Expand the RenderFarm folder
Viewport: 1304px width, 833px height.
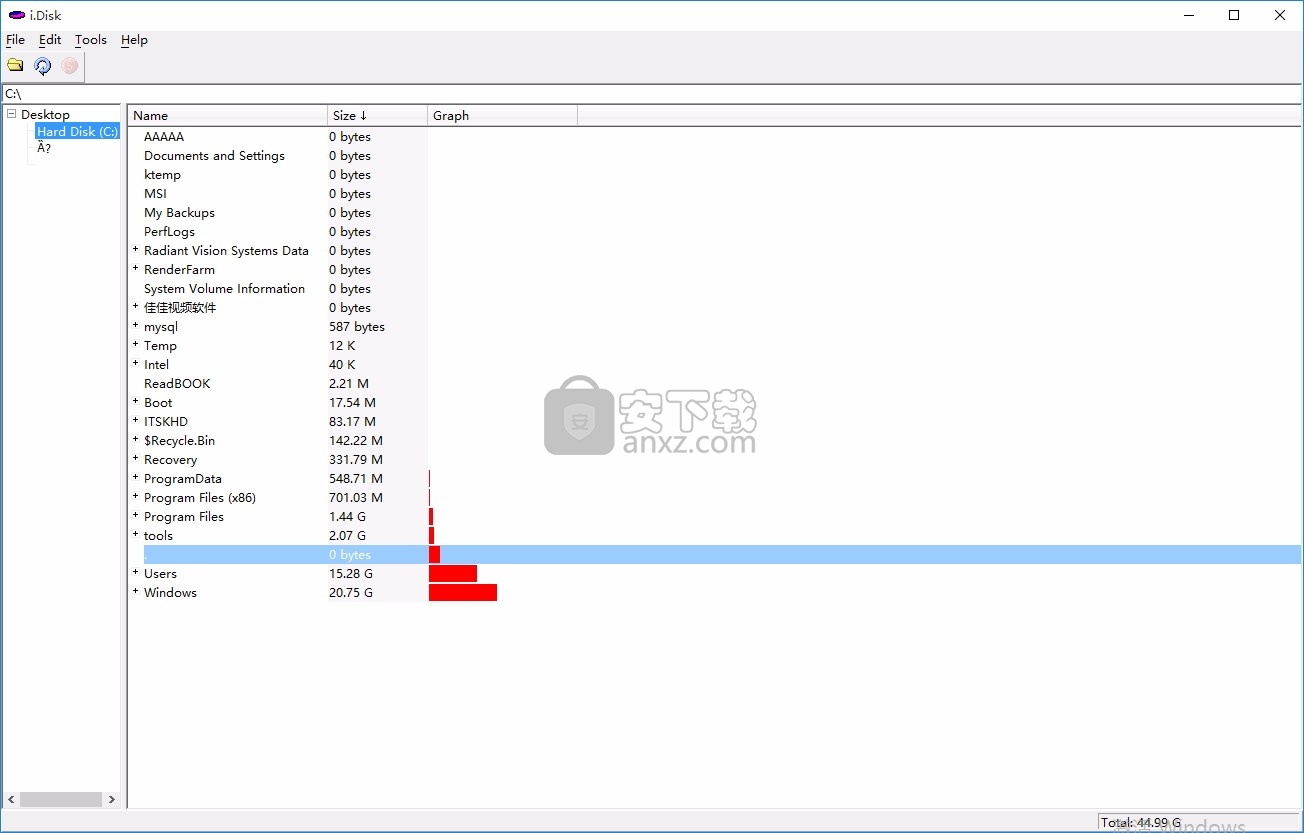136,269
